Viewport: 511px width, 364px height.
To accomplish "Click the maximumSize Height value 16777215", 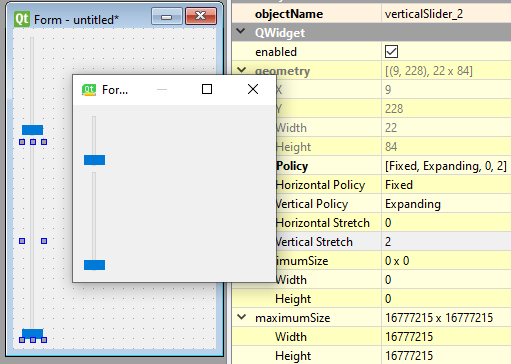I will pos(446,356).
